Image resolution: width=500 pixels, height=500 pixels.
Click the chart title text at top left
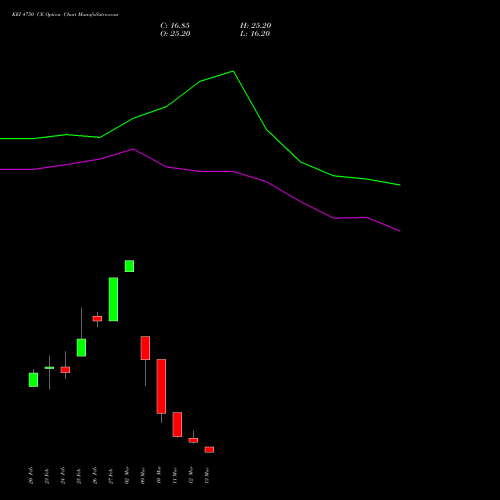(x=65, y=15)
